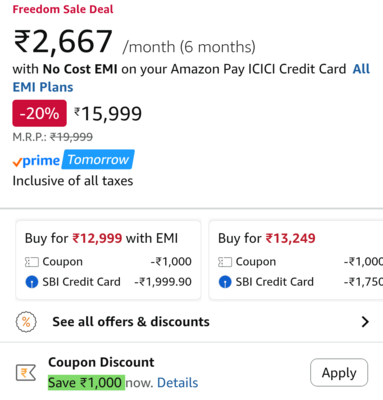
Task: Open coupon Details link
Action: [177, 383]
